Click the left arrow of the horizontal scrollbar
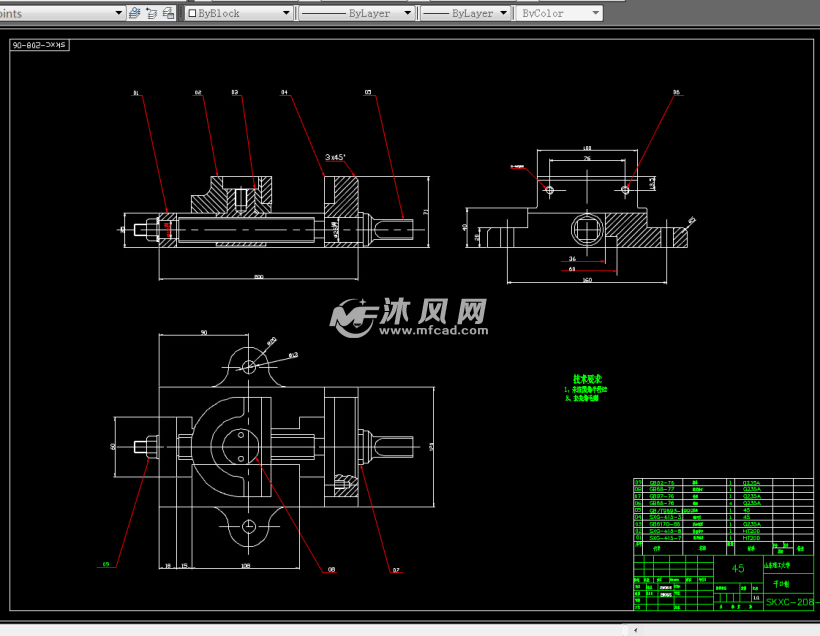 [x=636, y=629]
